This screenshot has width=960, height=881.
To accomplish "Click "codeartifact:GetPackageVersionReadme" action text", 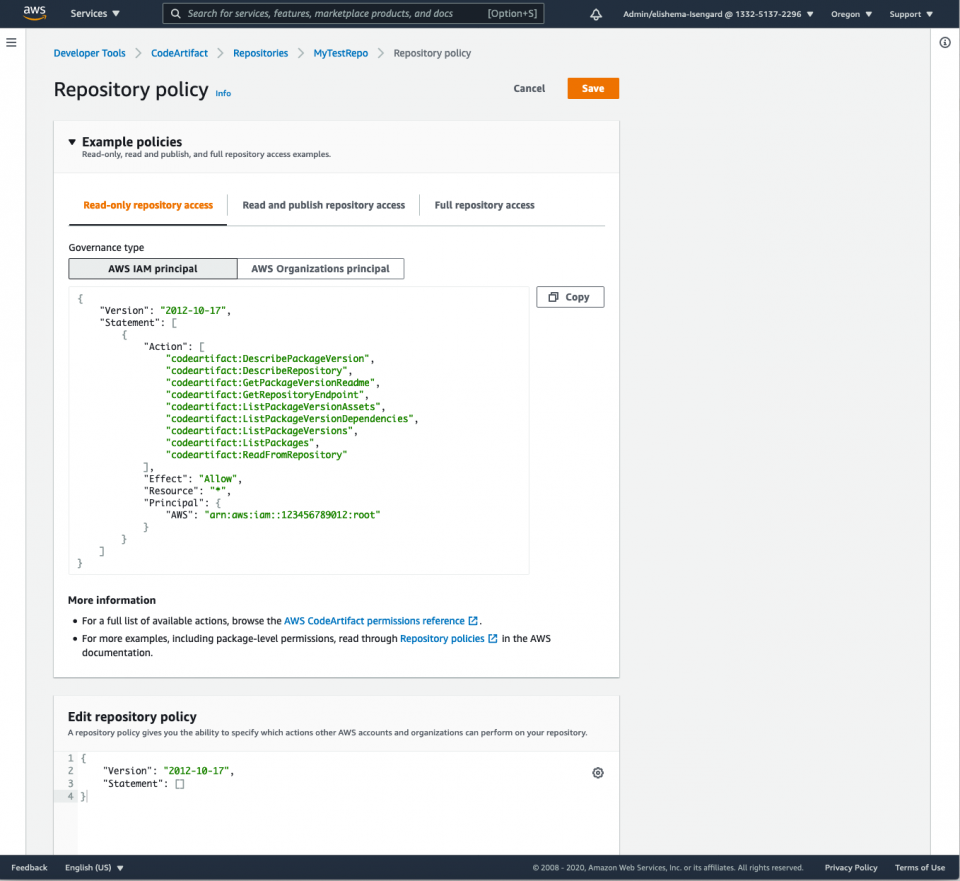I will [x=270, y=383].
